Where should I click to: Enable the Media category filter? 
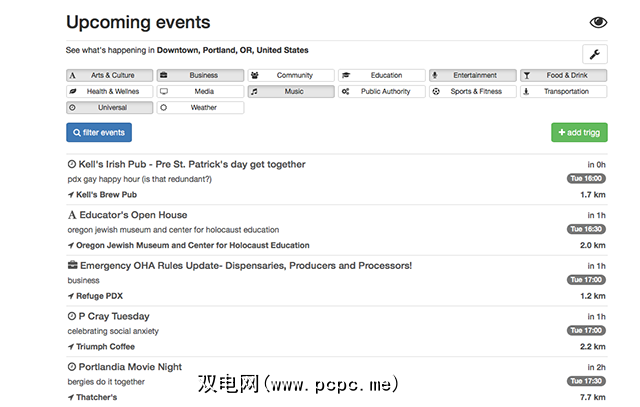click(x=199, y=91)
